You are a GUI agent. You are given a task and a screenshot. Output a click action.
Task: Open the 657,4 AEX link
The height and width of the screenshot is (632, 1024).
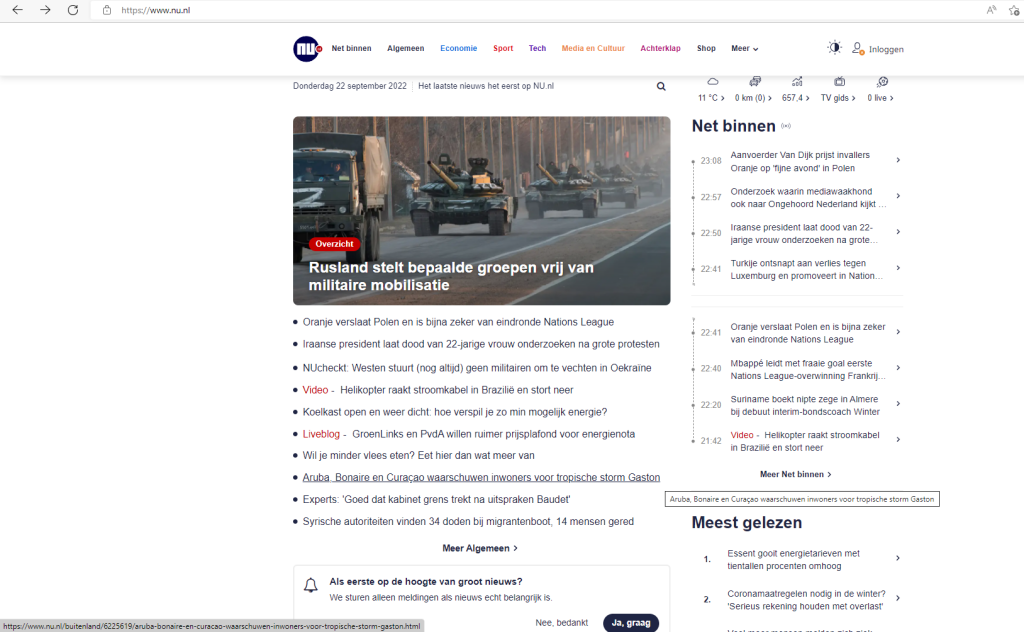coord(795,98)
